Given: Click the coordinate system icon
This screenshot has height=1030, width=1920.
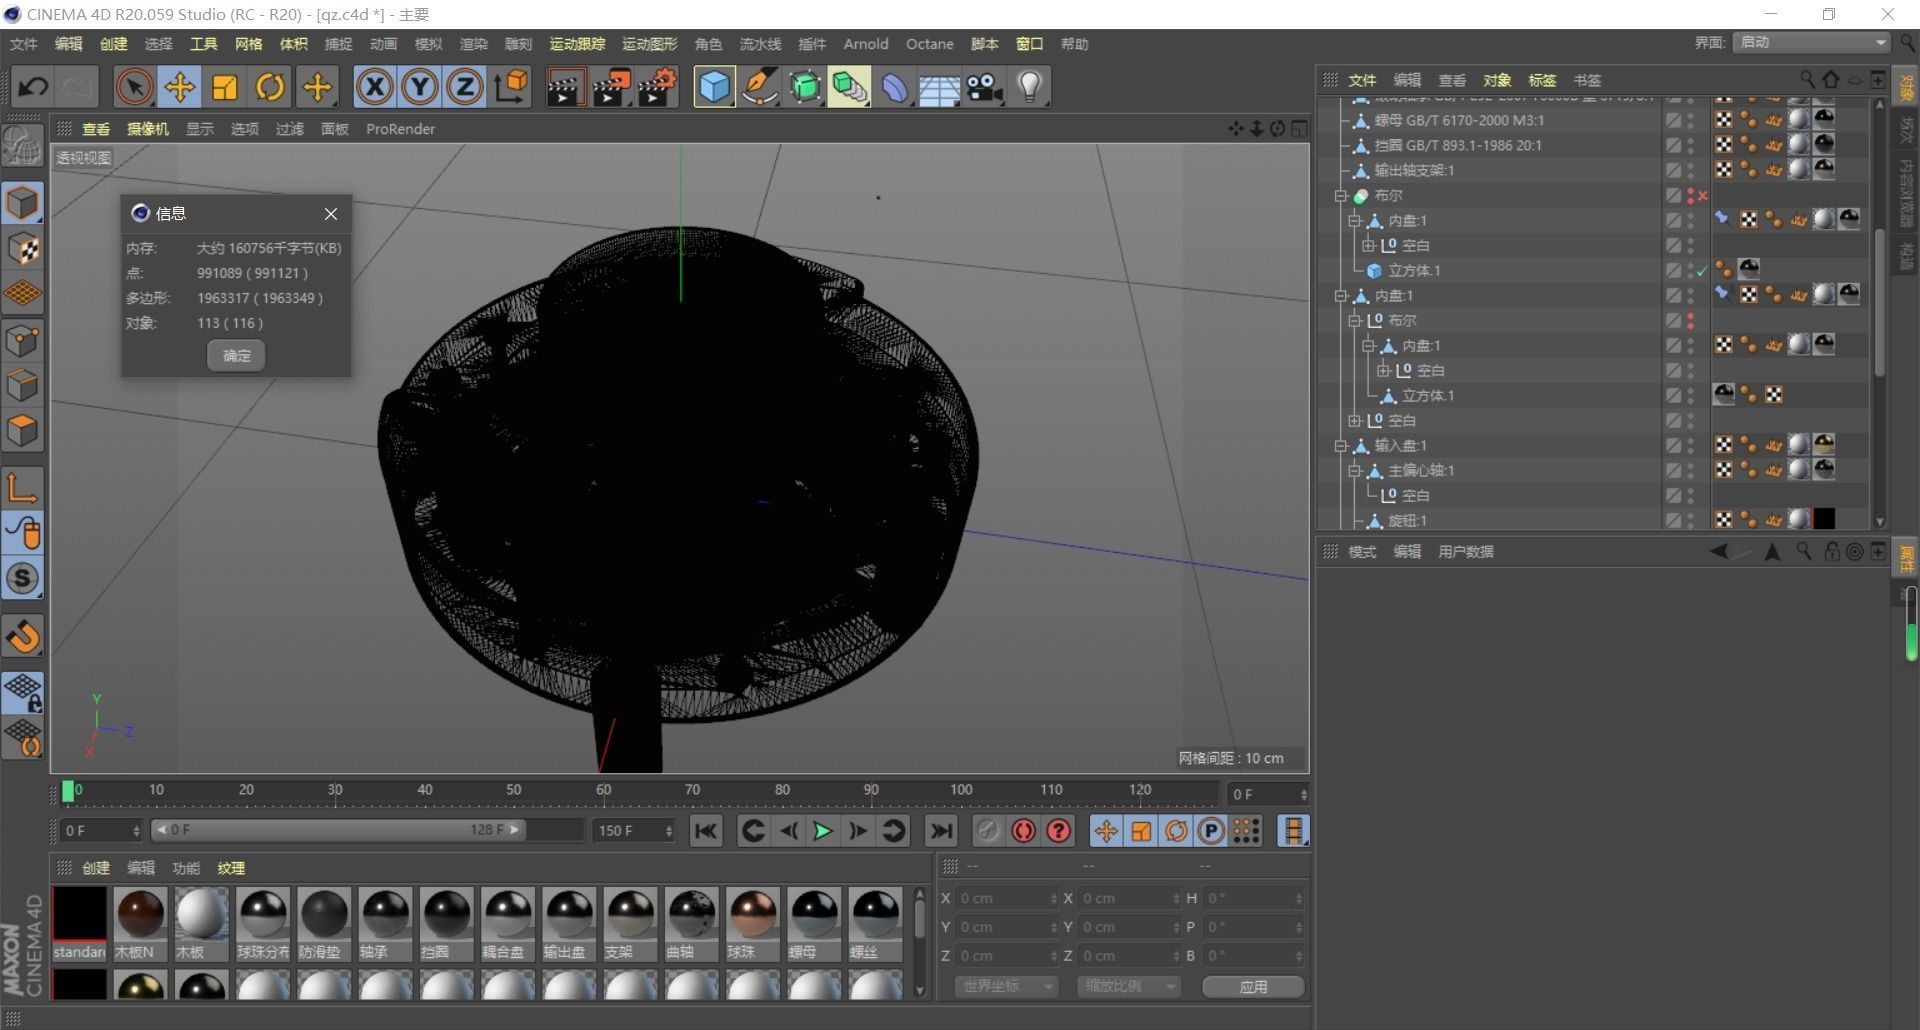Looking at the screenshot, I should [x=511, y=87].
